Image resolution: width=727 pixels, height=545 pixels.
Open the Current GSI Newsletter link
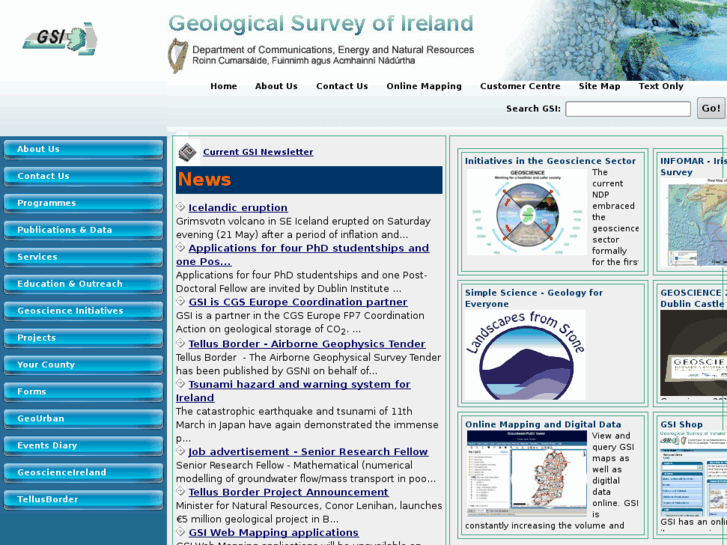(x=258, y=152)
